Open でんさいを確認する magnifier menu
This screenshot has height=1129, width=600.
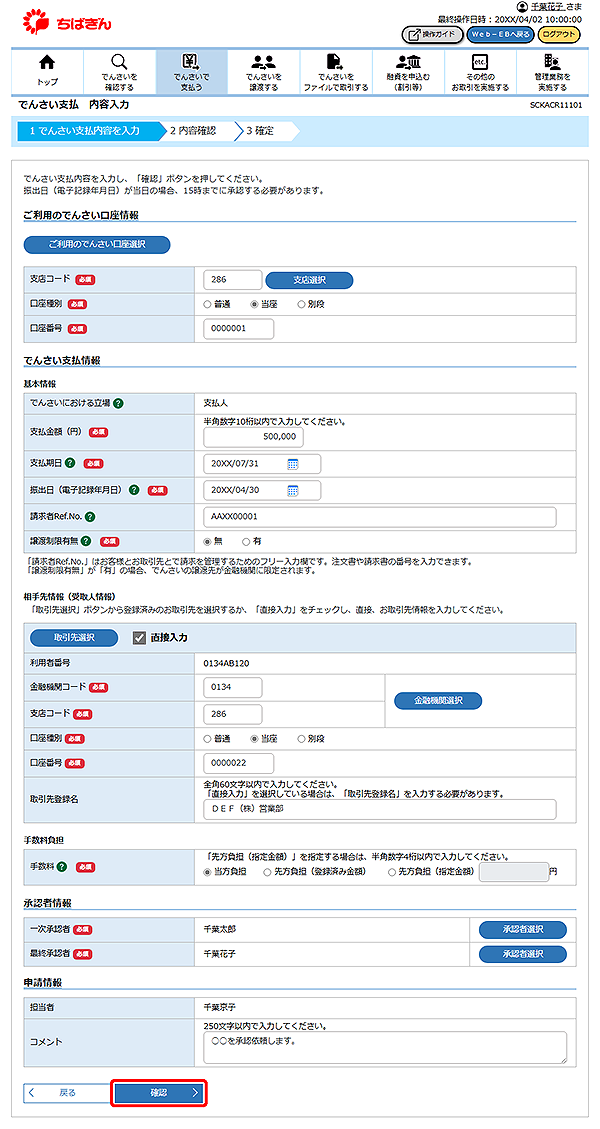tap(119, 71)
